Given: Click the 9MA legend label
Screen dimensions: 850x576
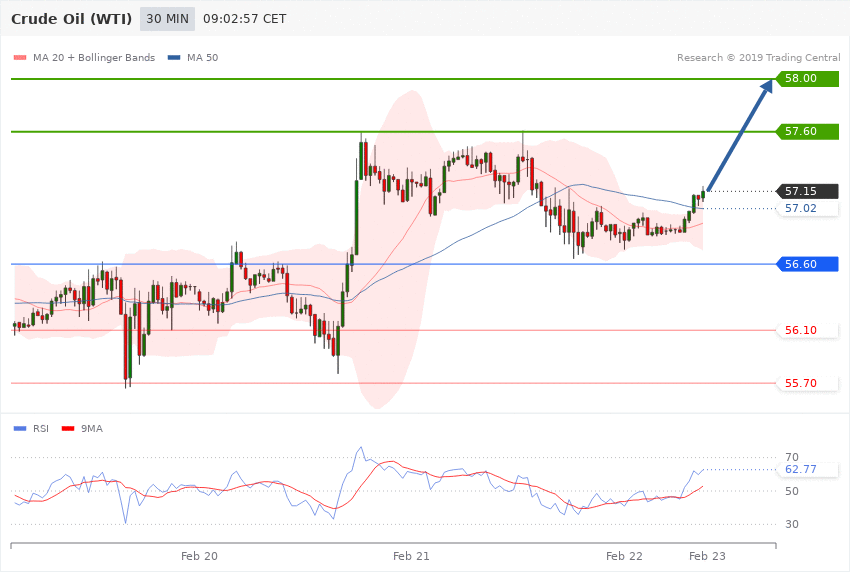Looking at the screenshot, I should (x=92, y=429).
